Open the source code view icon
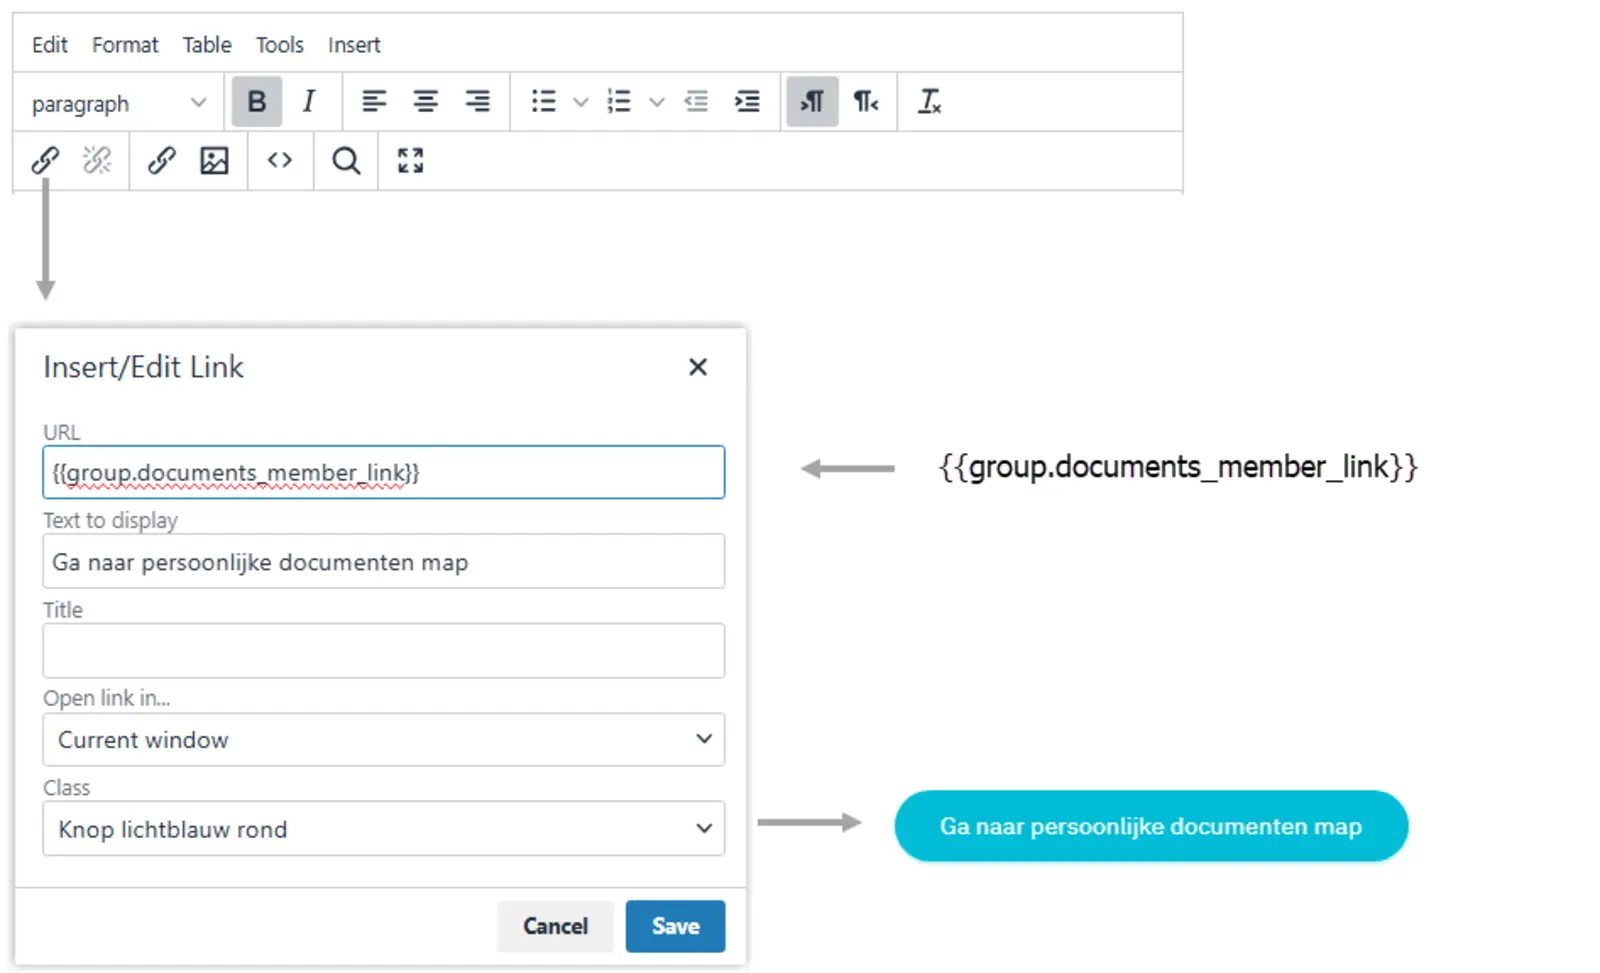Viewport: 1600px width, 973px height. click(280, 161)
